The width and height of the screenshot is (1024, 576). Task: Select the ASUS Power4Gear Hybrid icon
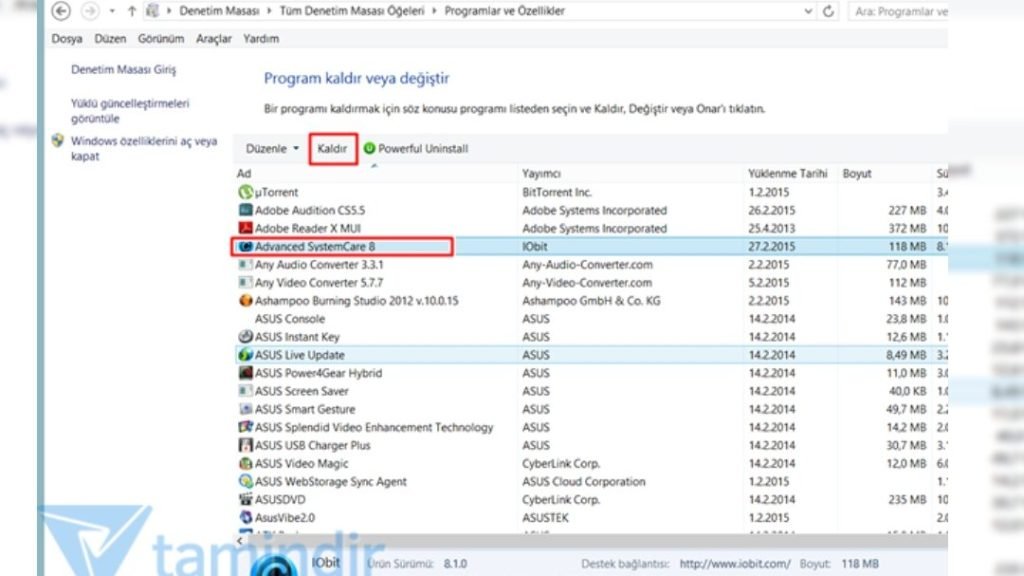click(245, 373)
